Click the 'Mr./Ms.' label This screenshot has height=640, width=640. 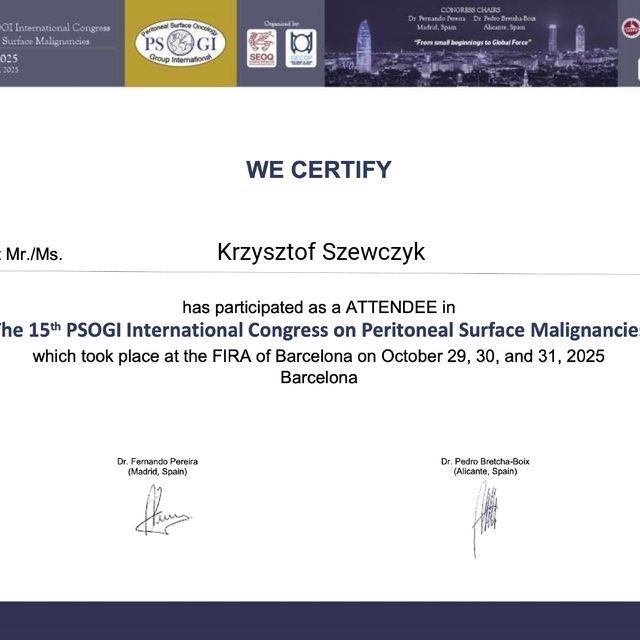[34, 254]
